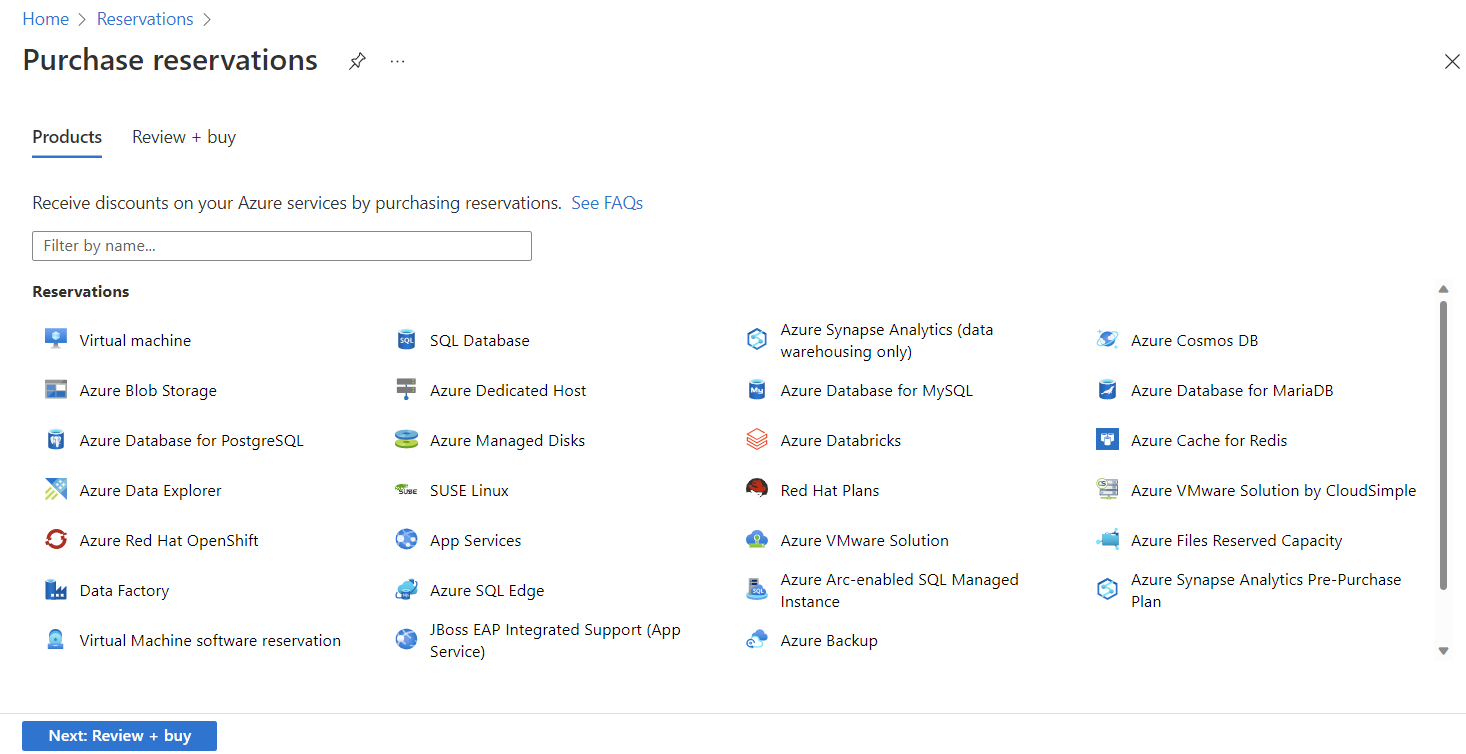The height and width of the screenshot is (754, 1466).
Task: Click the SQL Database icon
Action: [406, 340]
